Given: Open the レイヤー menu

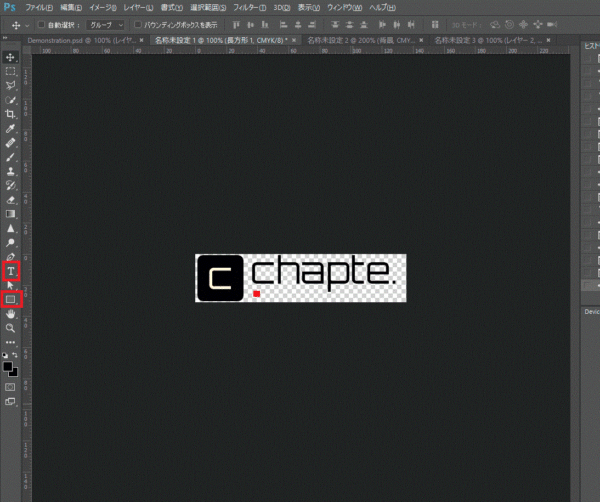Looking at the screenshot, I should [138, 8].
